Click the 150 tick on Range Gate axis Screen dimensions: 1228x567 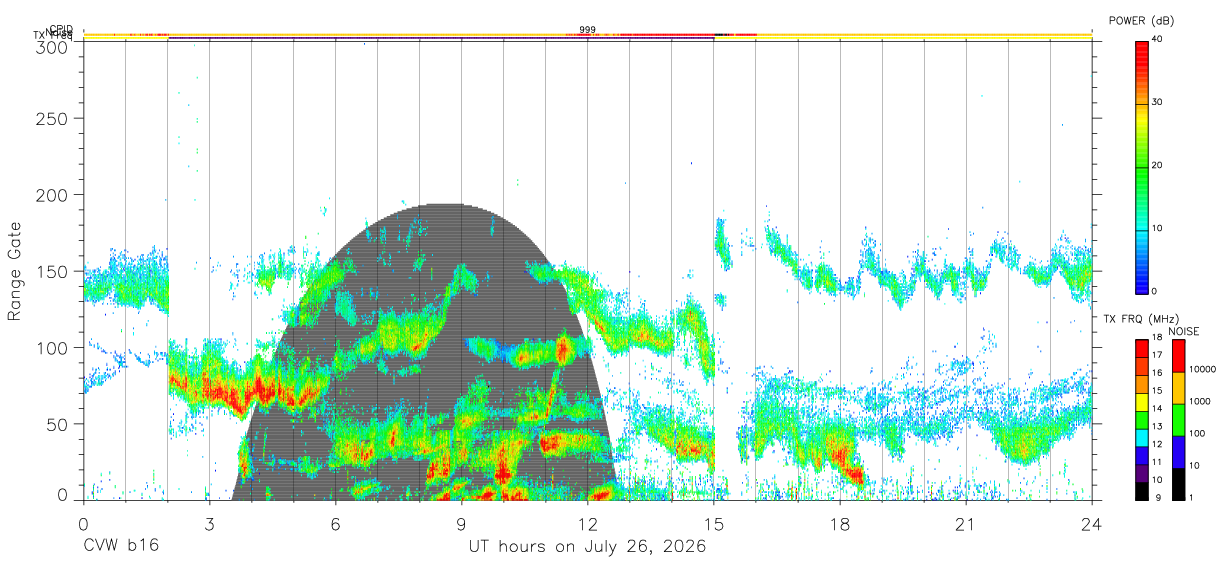click(x=54, y=271)
